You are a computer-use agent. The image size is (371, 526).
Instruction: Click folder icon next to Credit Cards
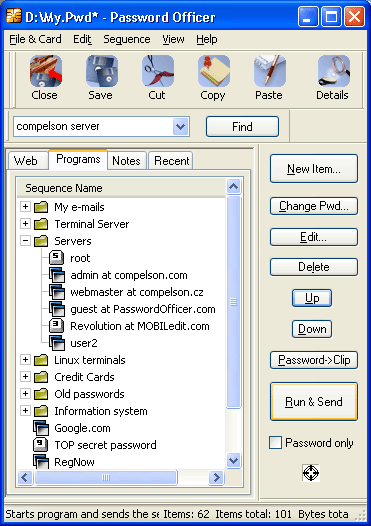41,377
